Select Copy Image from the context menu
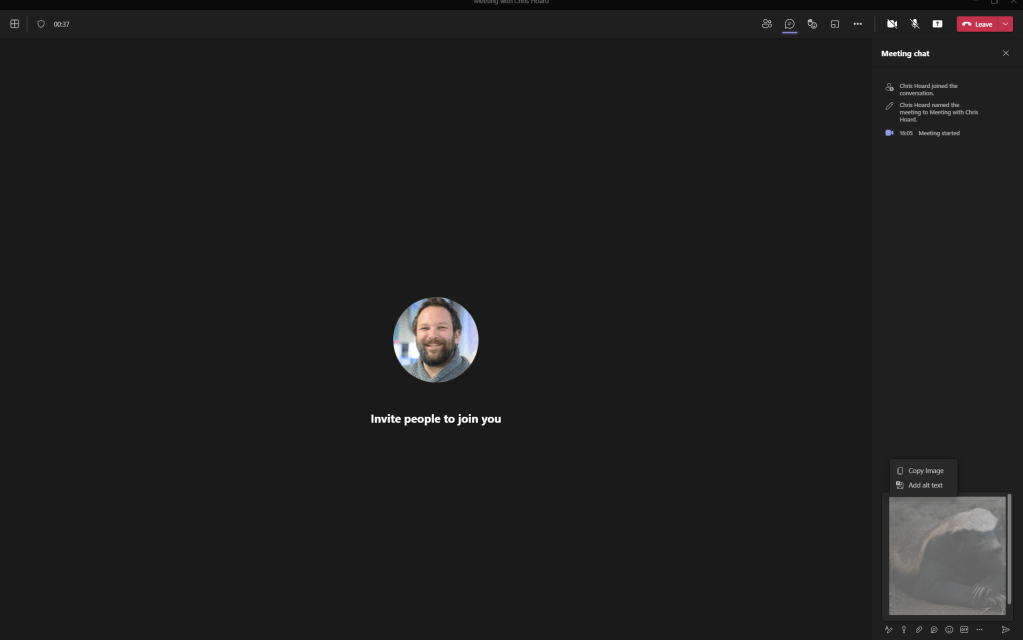The image size is (1023, 640). pos(925,470)
